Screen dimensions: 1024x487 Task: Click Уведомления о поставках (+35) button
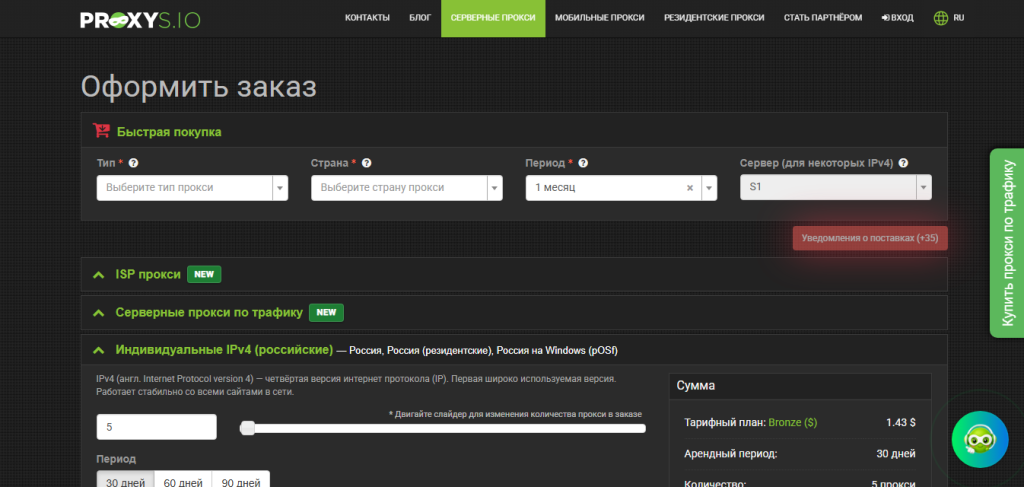click(870, 238)
